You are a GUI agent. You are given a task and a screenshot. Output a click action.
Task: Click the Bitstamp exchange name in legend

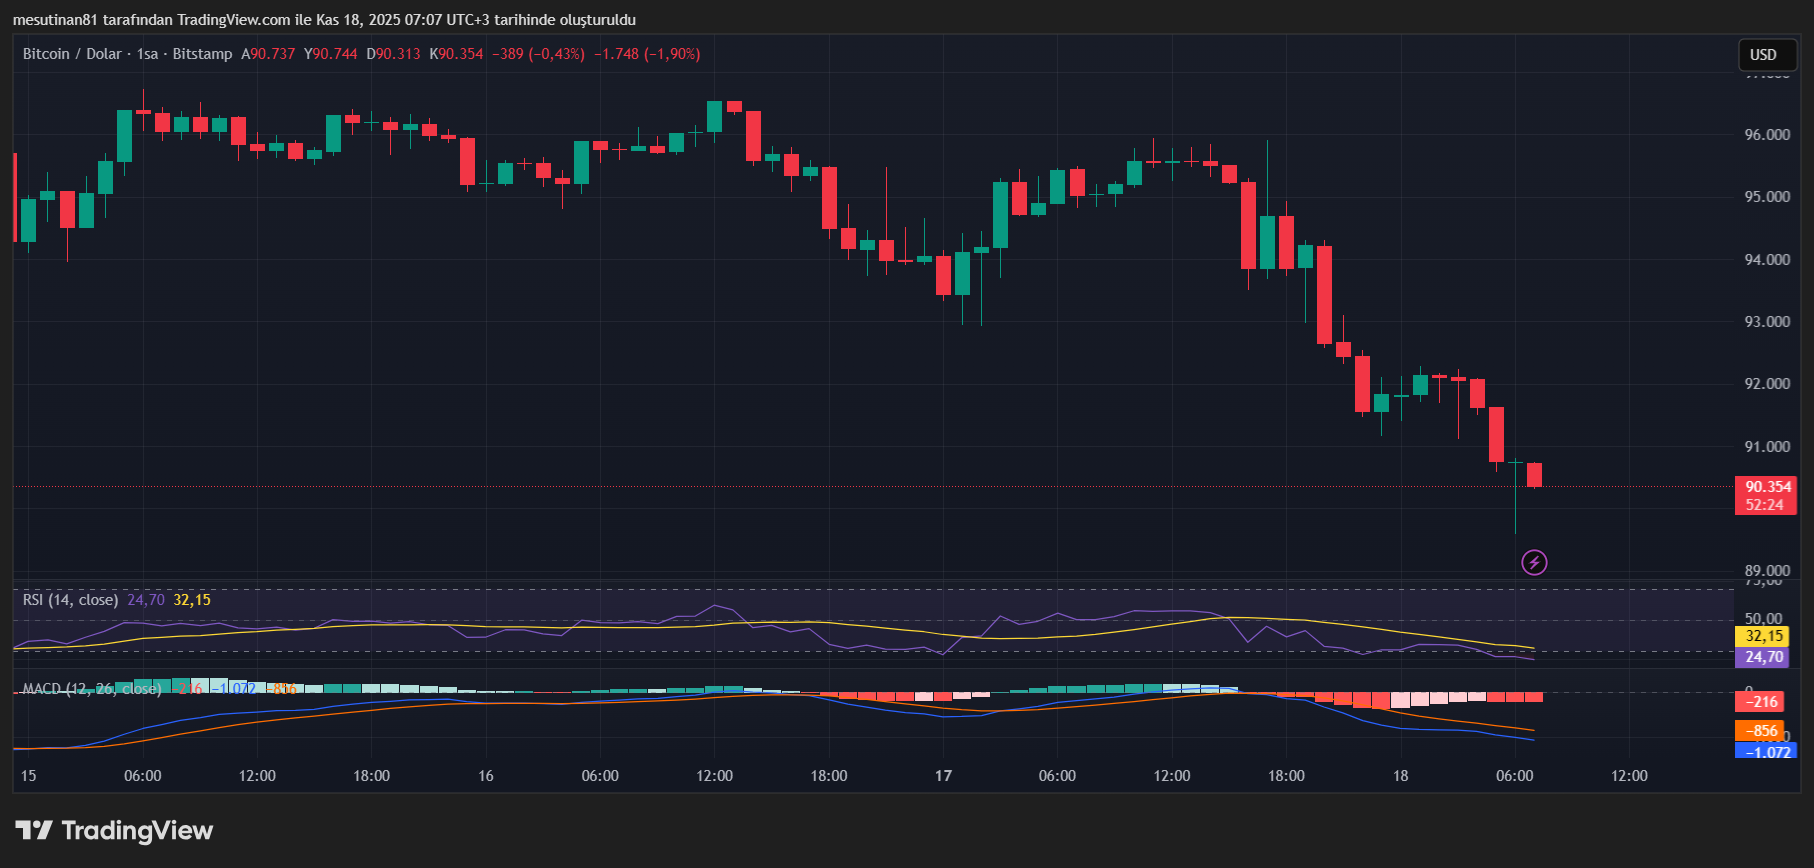(x=202, y=54)
